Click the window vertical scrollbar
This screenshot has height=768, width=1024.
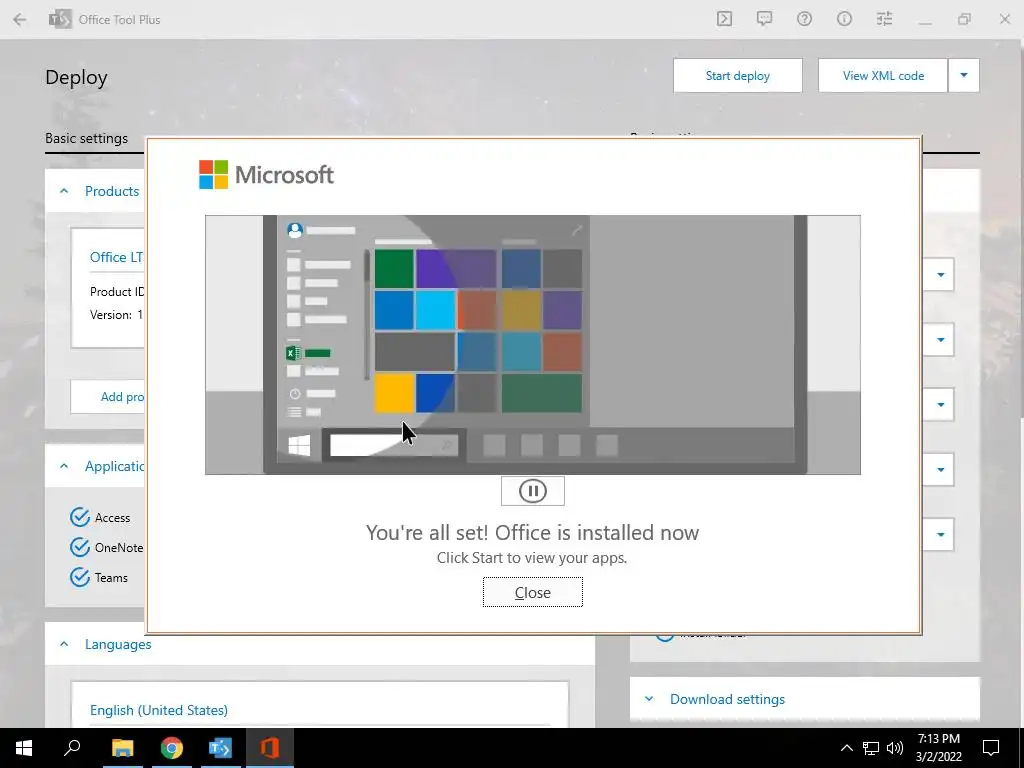[1021, 229]
